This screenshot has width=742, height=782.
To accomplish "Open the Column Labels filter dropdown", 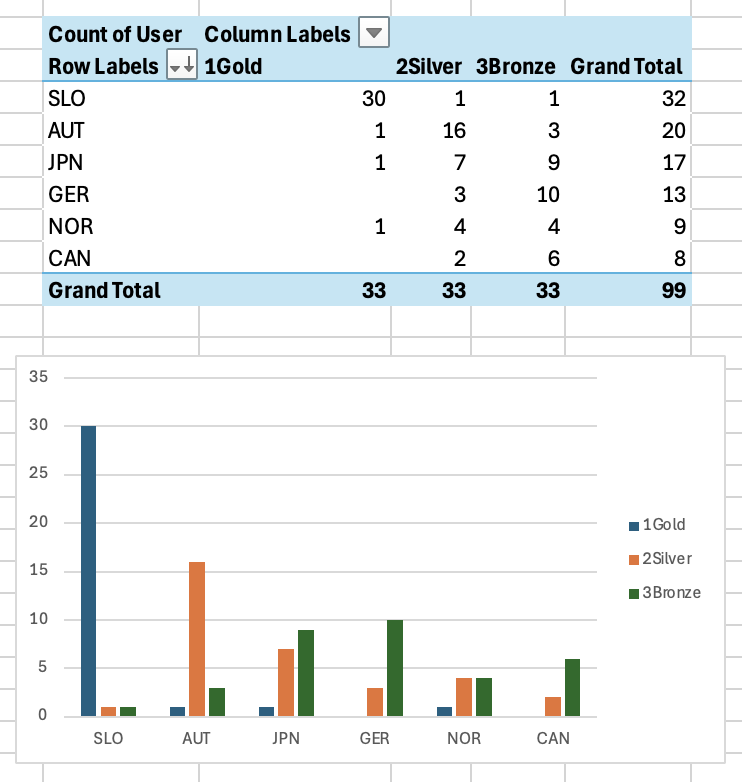I will click(x=373, y=33).
